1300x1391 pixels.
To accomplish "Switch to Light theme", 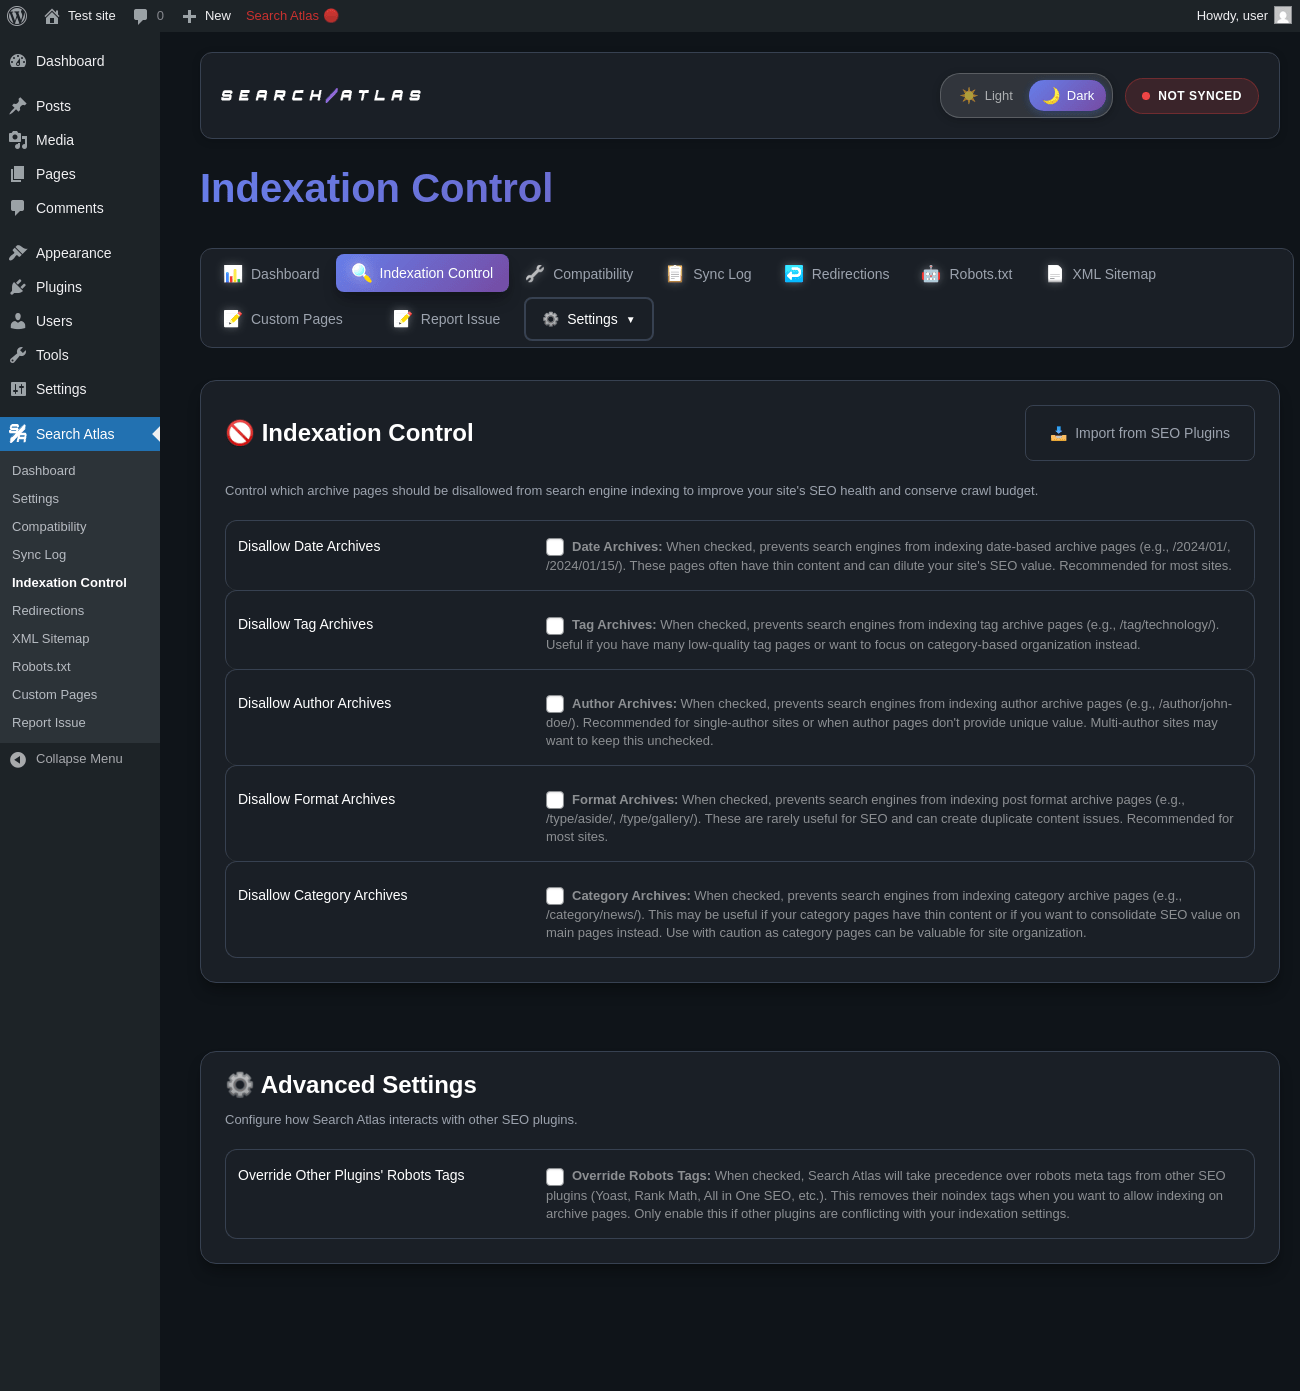I will point(987,96).
